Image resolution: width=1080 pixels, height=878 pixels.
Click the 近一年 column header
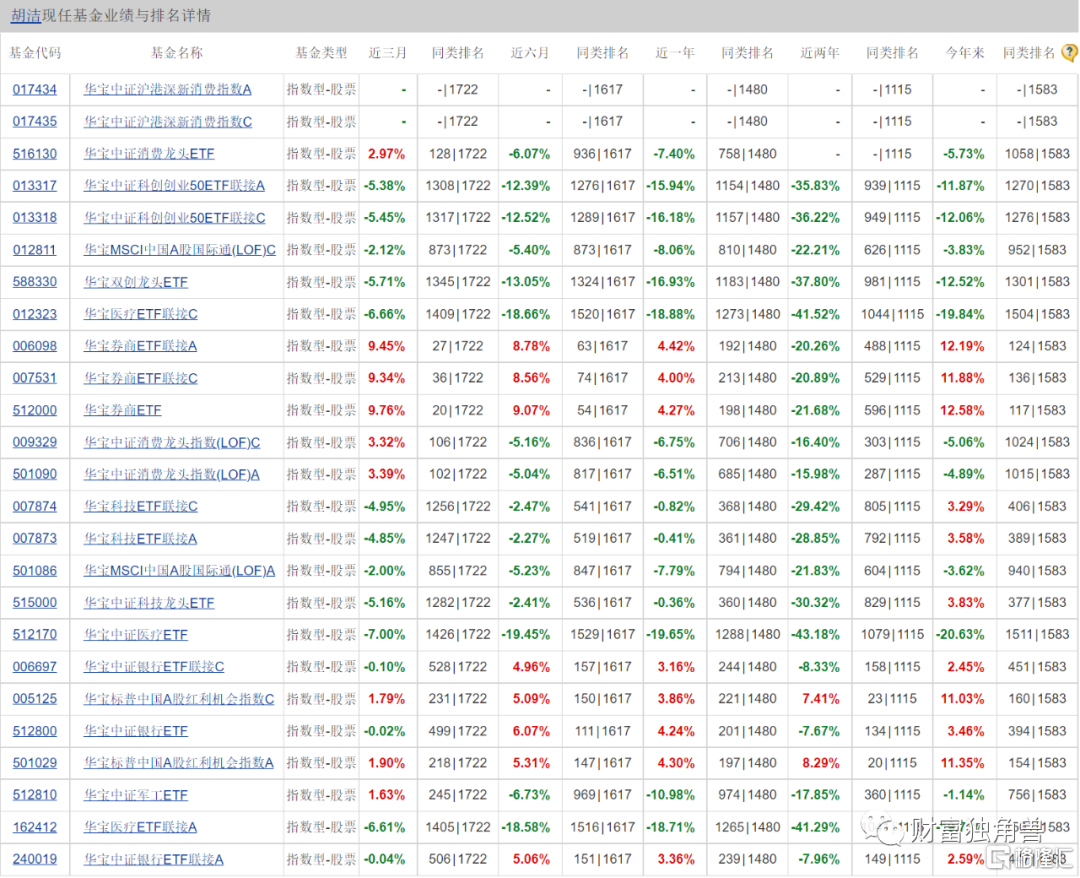click(675, 53)
